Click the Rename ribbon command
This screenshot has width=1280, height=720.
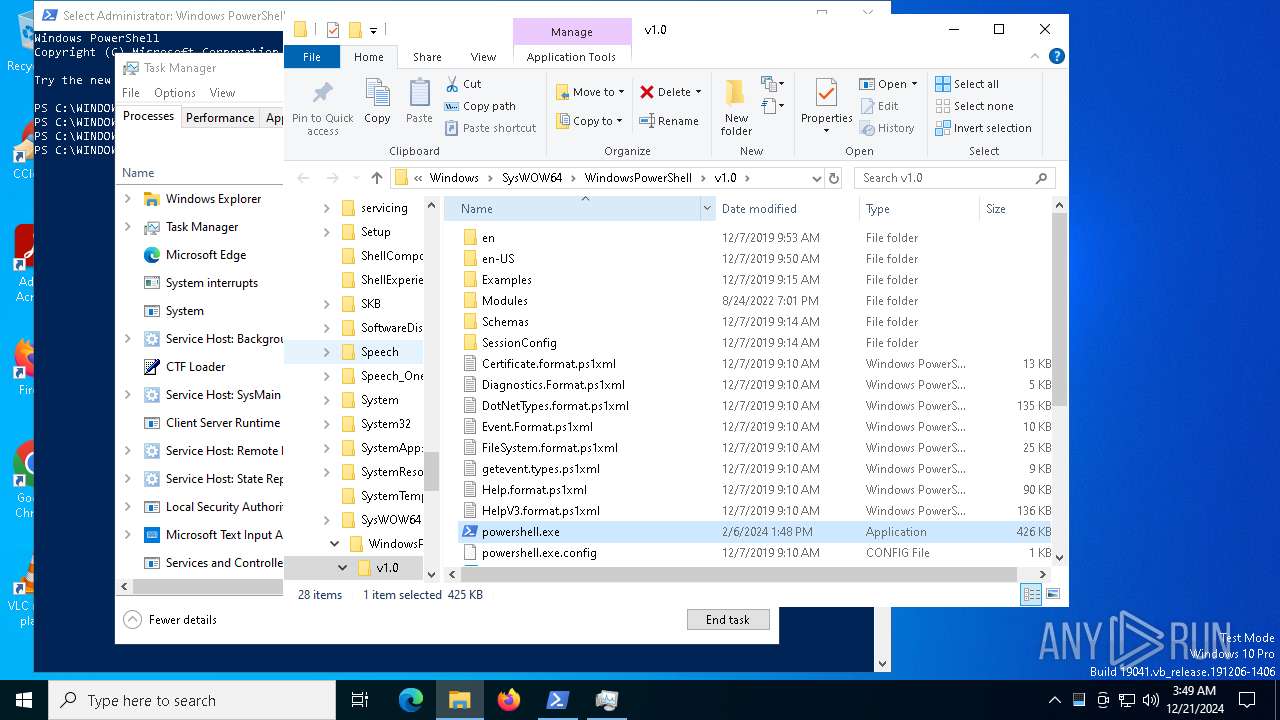(x=669, y=121)
